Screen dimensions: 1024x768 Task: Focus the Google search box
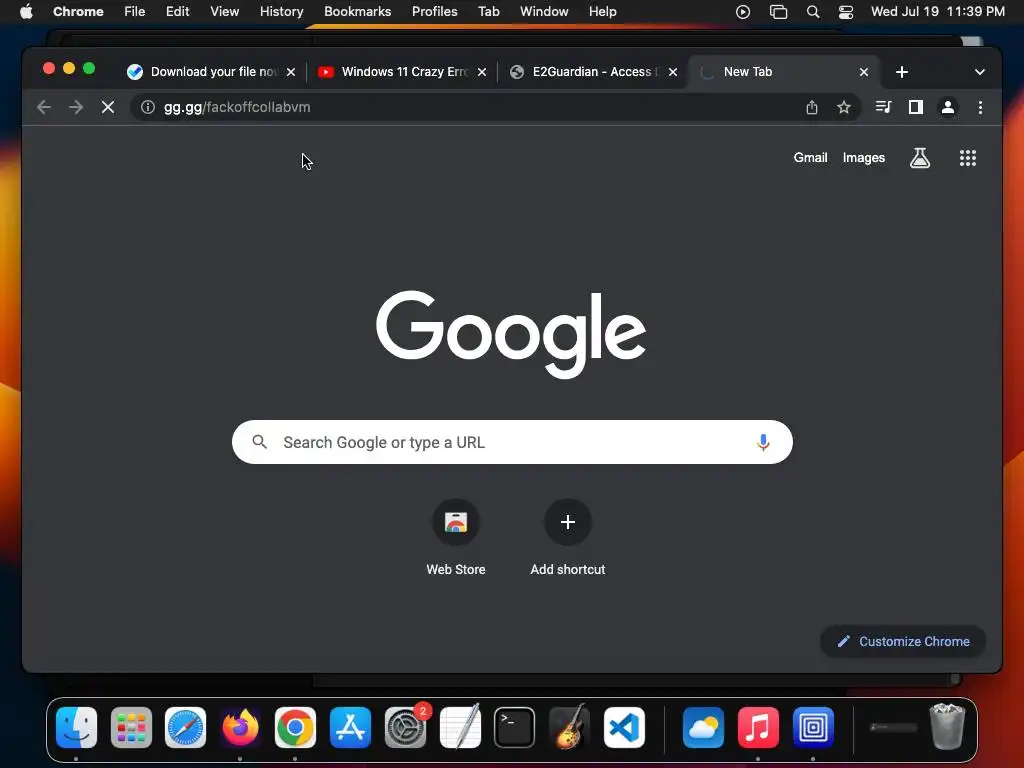pos(512,442)
